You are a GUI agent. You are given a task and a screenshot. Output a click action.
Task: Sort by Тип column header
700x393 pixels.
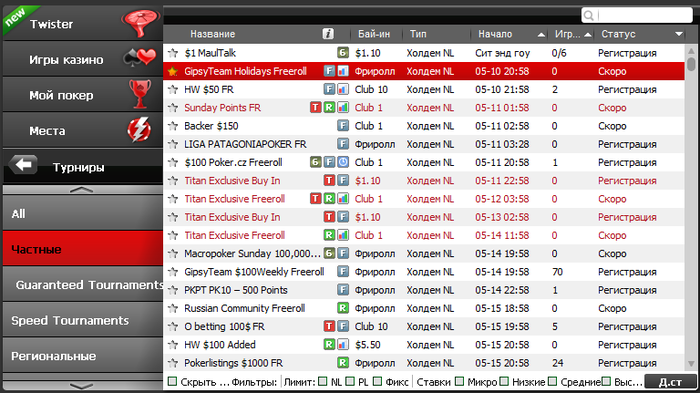(418, 34)
